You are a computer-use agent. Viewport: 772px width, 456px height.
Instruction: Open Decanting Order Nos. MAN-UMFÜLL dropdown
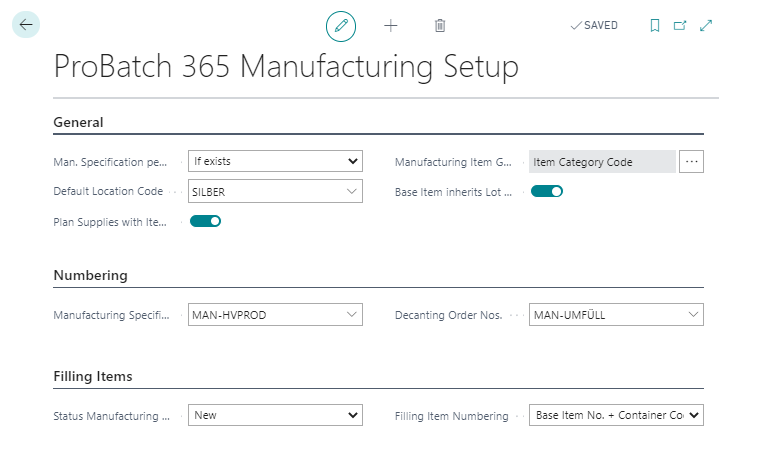coord(616,315)
